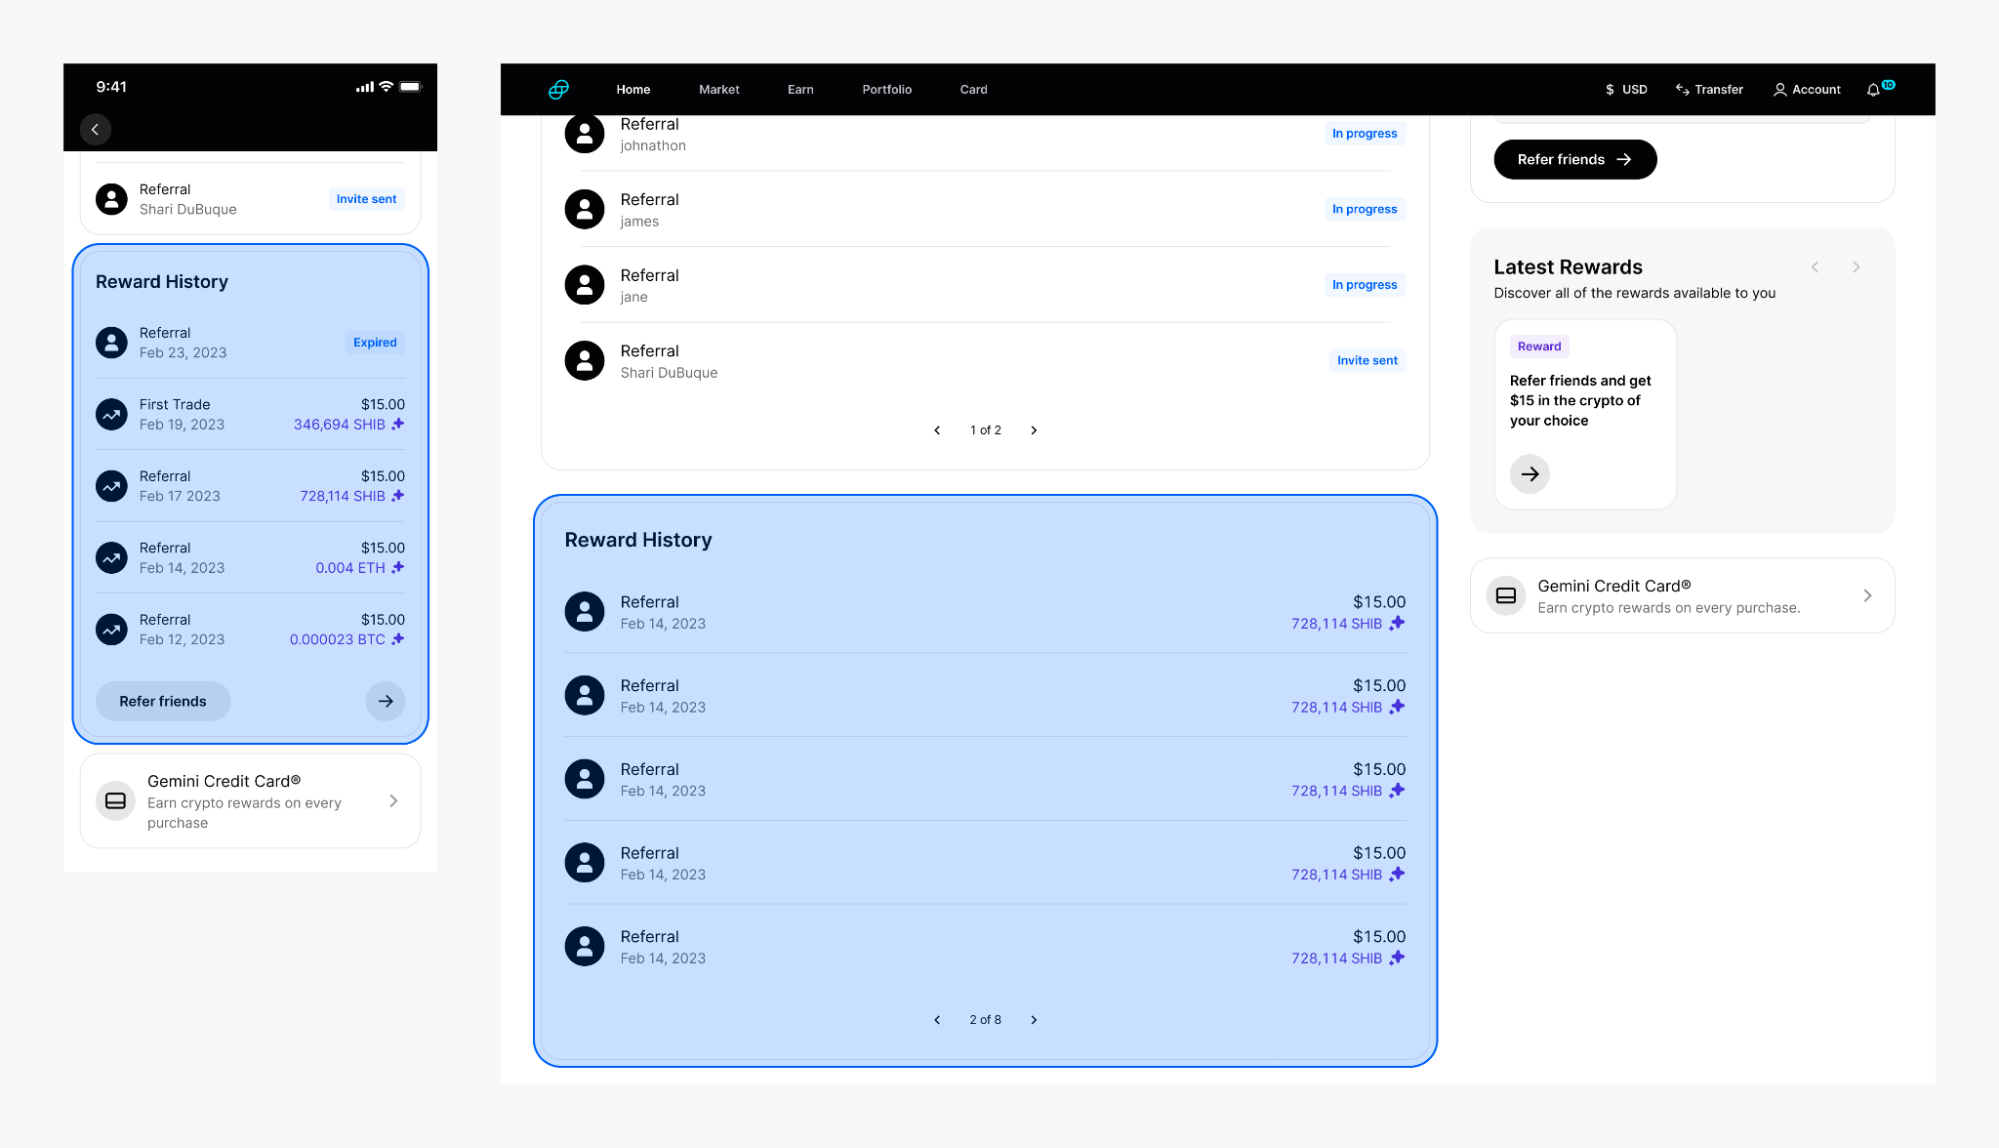The width and height of the screenshot is (1999, 1148).
Task: Open notifications bell icon
Action: 1873,90
